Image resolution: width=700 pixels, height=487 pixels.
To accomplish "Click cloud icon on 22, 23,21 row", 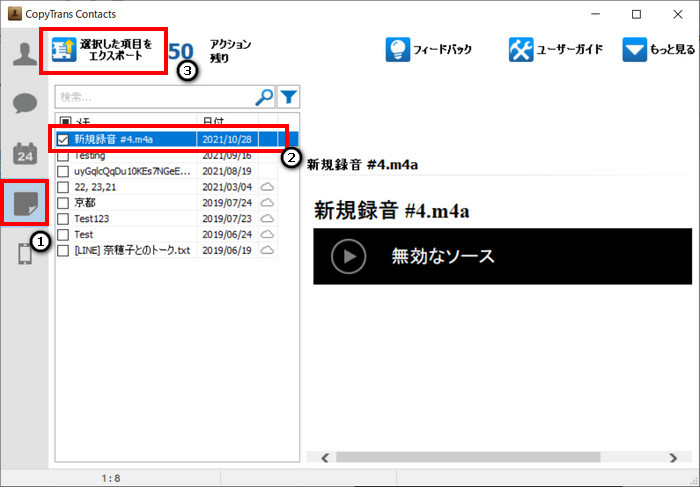I will coord(267,187).
